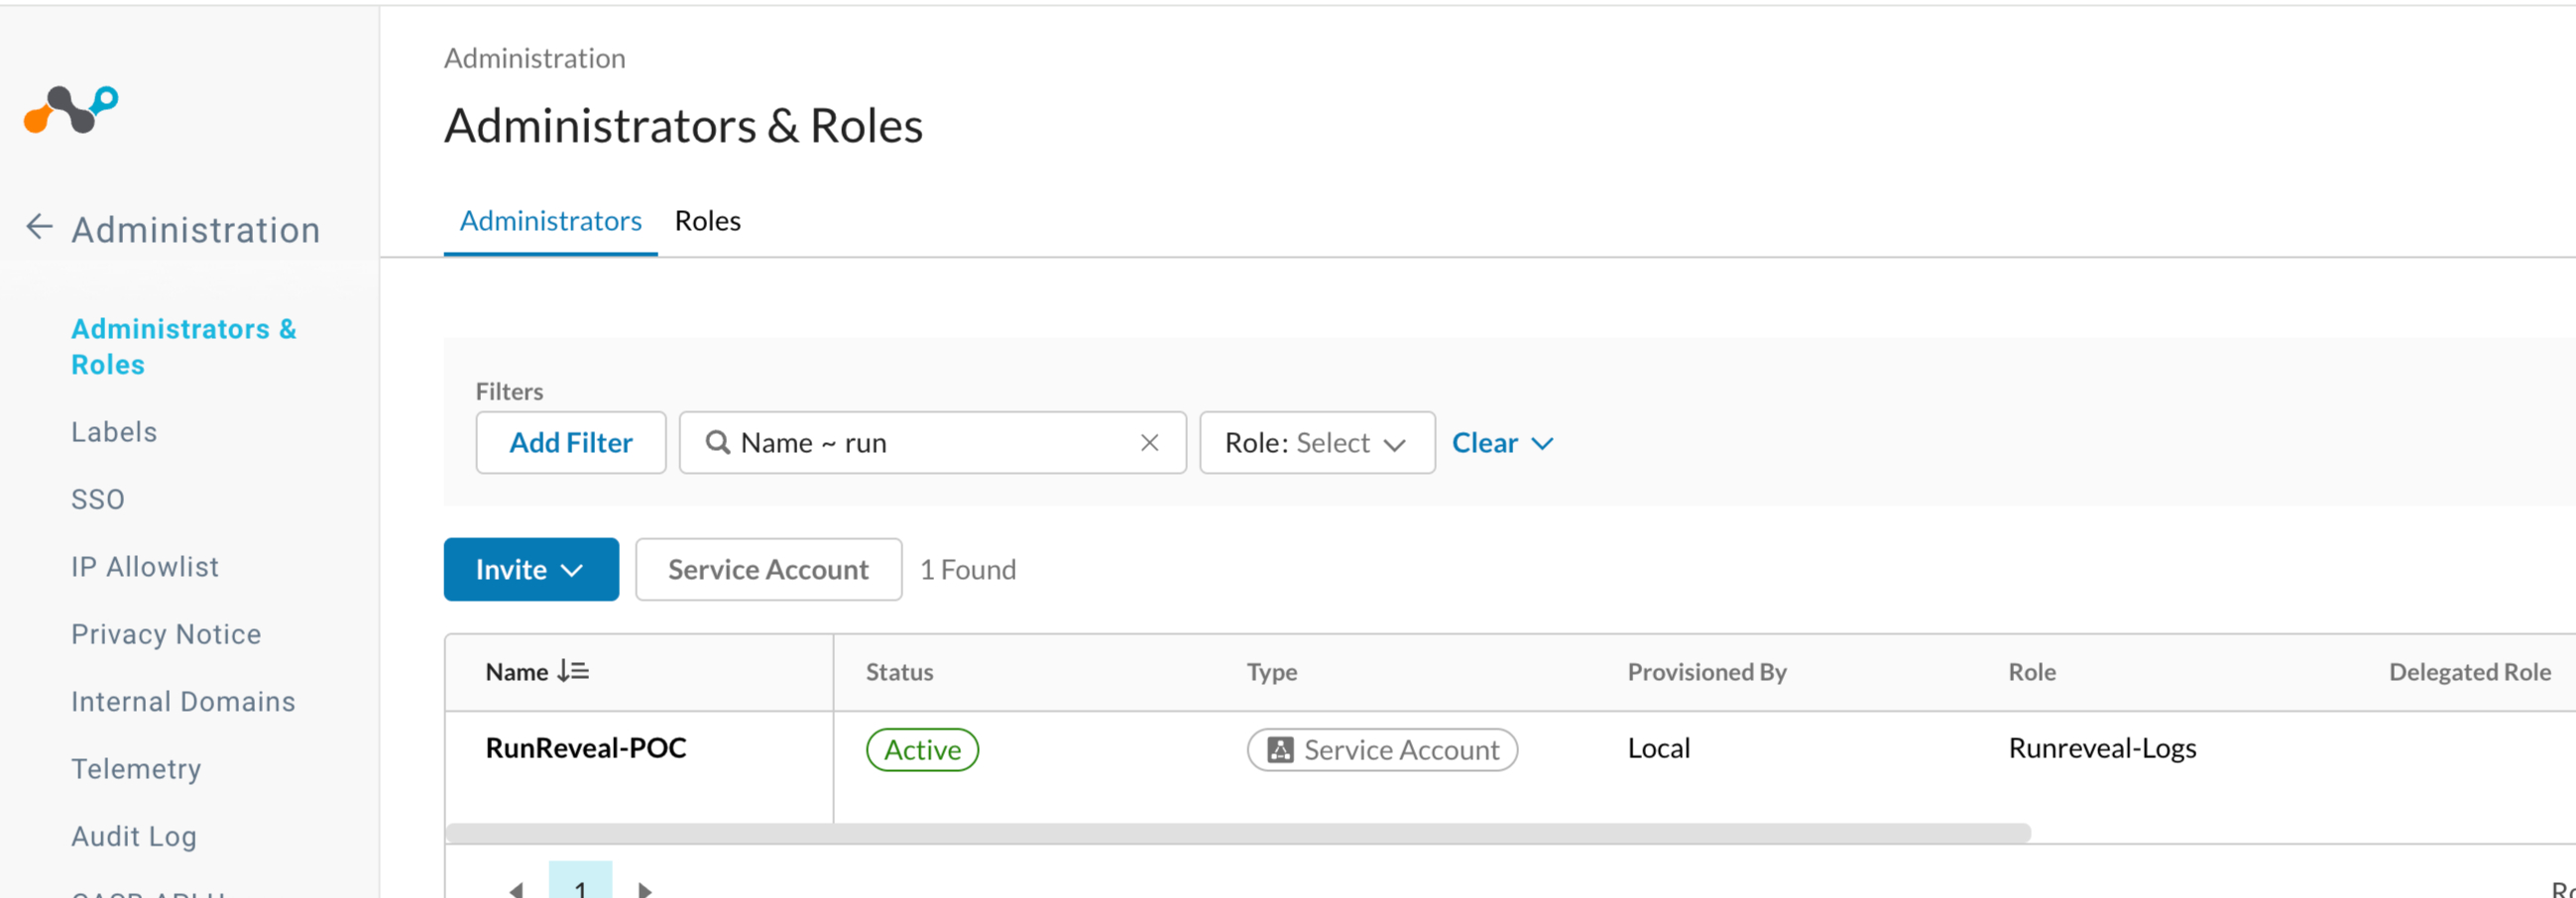Expand the Invite dropdown
This screenshot has height=898, width=2576.
(x=531, y=569)
